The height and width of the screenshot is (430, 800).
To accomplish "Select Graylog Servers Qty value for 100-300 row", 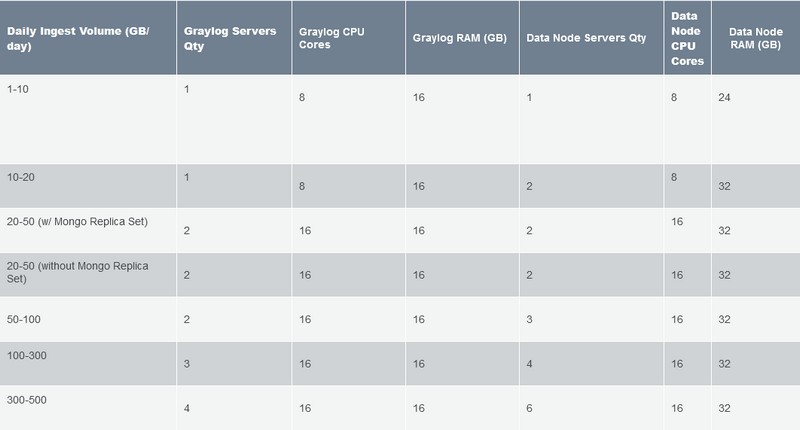I will [188, 364].
